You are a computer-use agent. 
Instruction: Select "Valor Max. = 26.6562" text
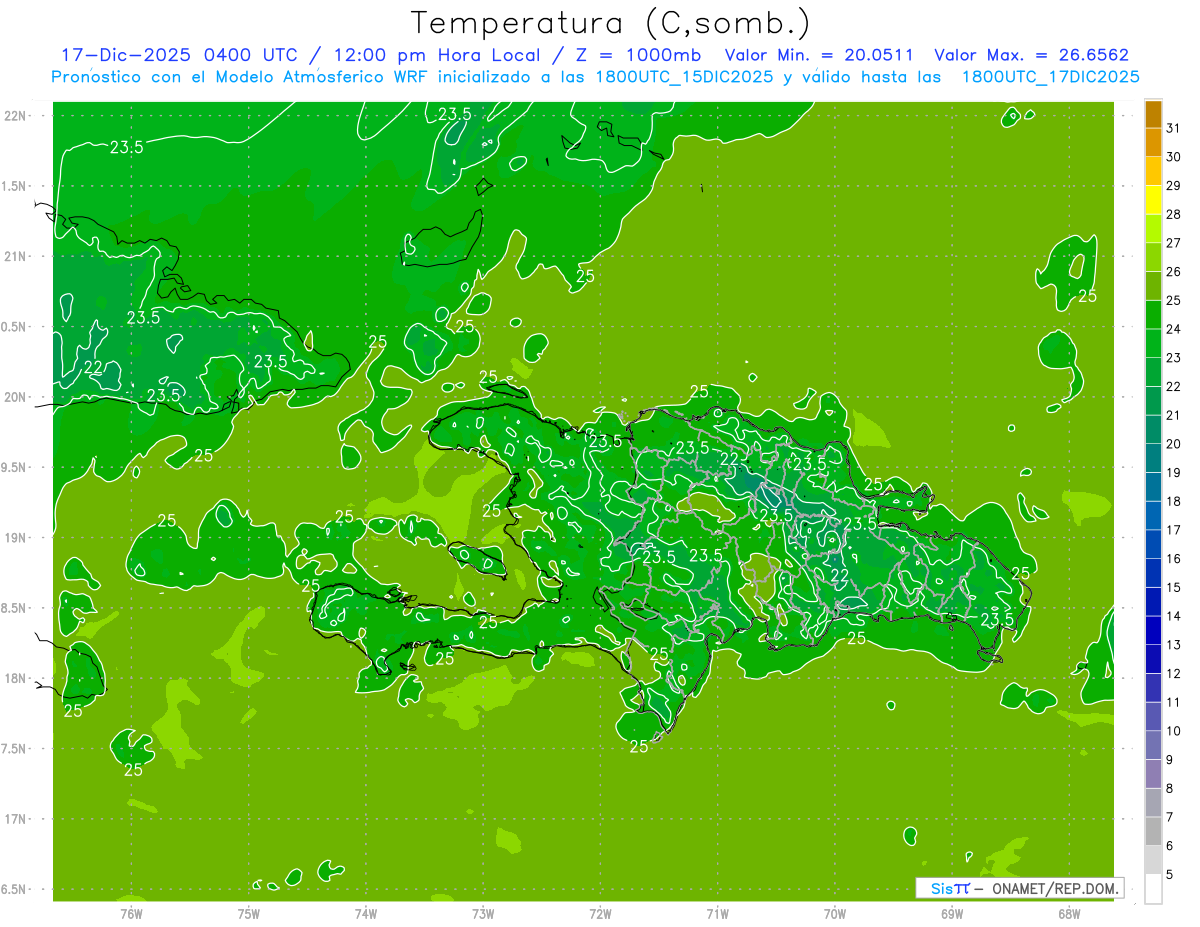click(x=1031, y=55)
